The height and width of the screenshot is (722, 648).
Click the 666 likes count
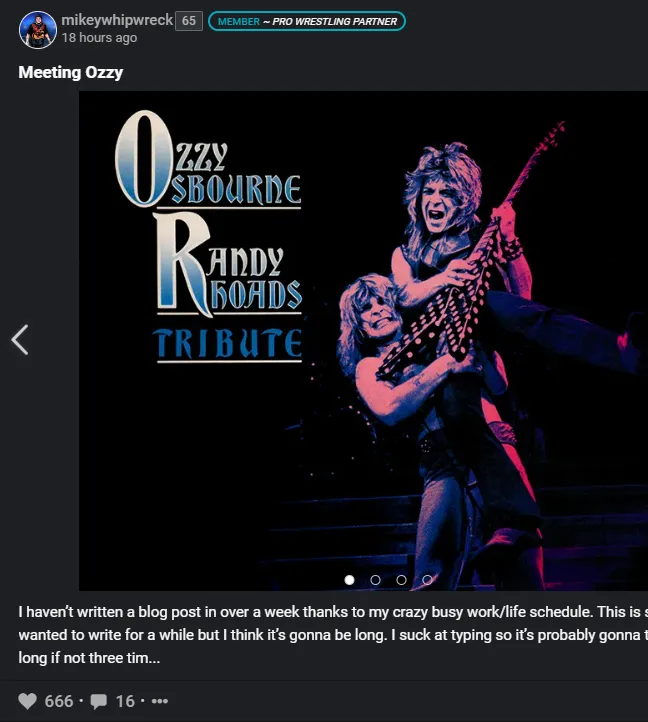[59, 701]
